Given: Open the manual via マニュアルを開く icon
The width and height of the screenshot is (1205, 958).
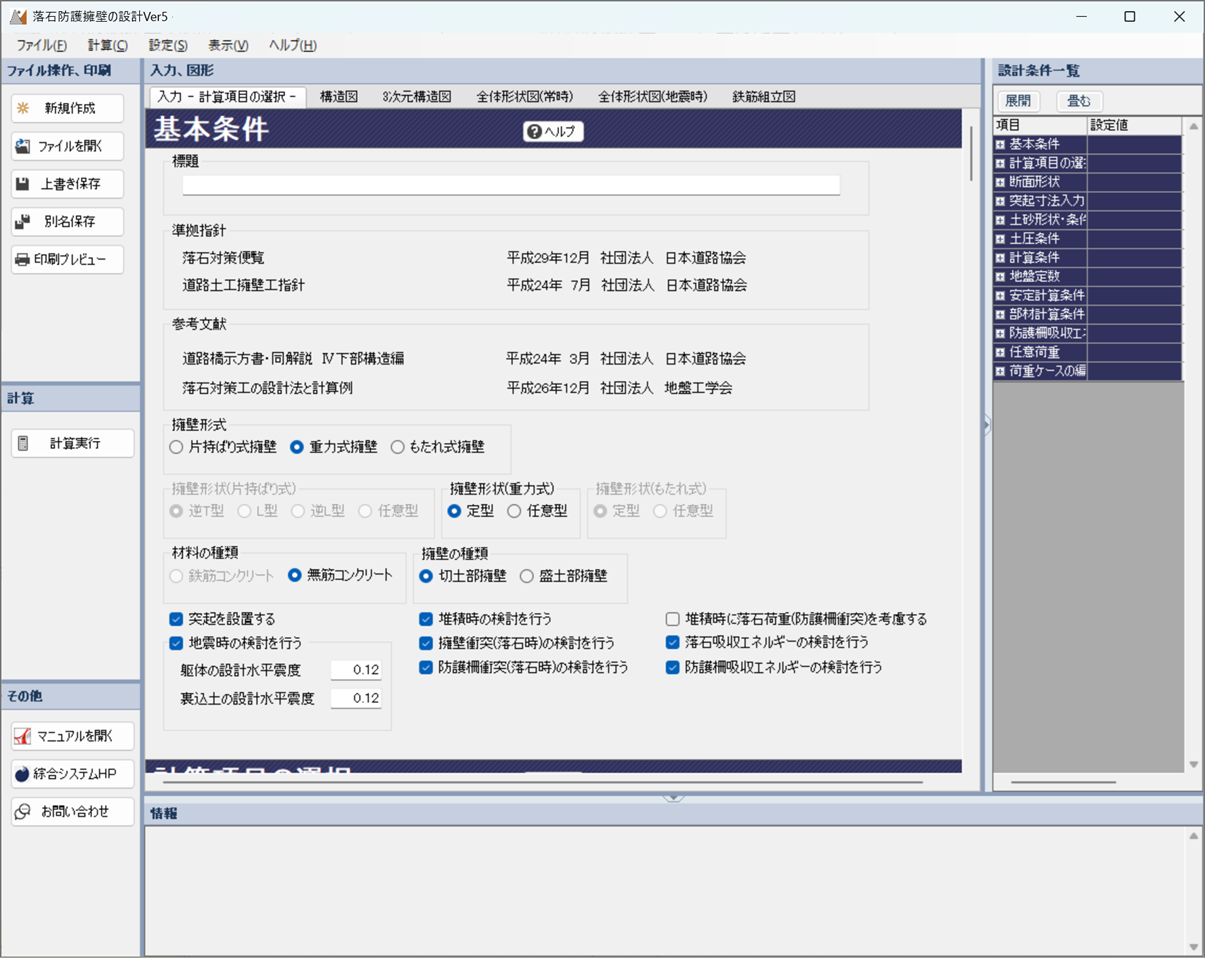Looking at the screenshot, I should pos(23,737).
